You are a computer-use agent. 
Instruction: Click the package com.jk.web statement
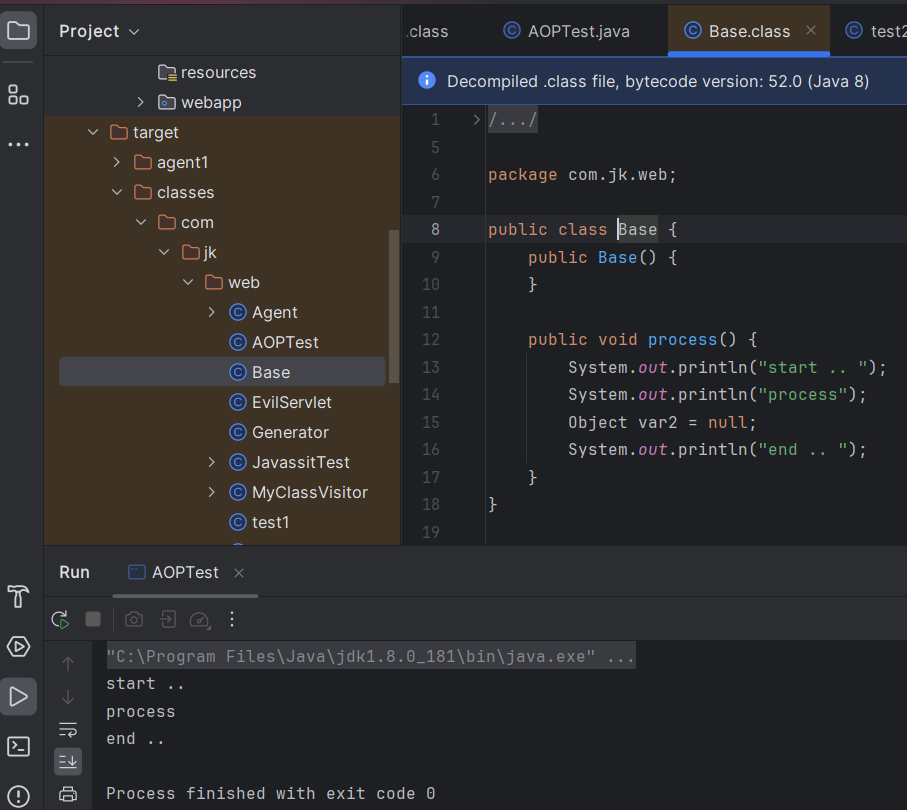[x=582, y=175]
